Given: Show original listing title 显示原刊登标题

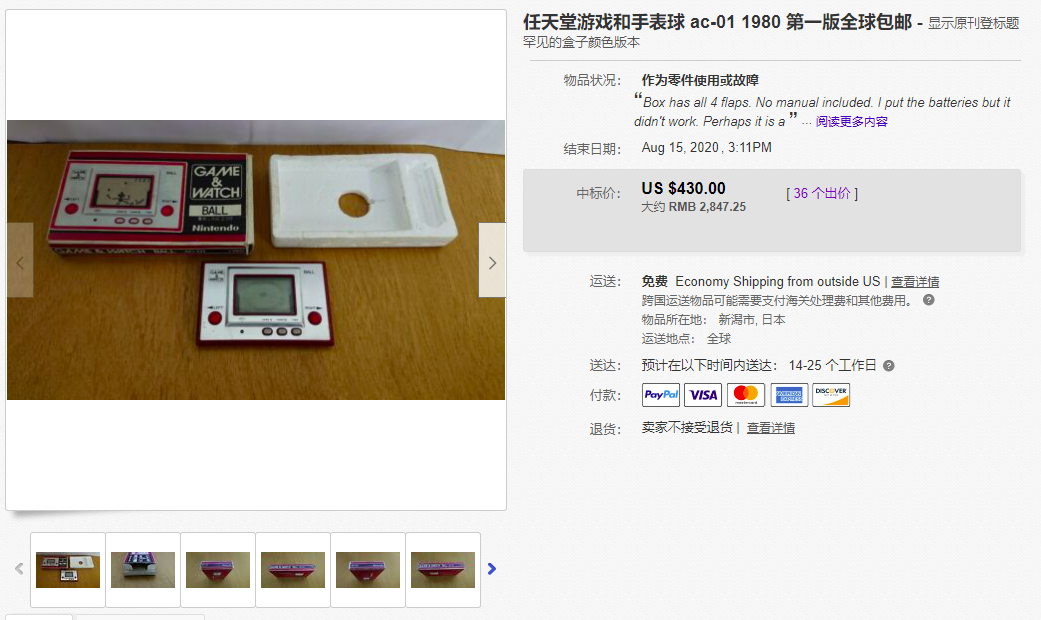Looking at the screenshot, I should click(973, 23).
